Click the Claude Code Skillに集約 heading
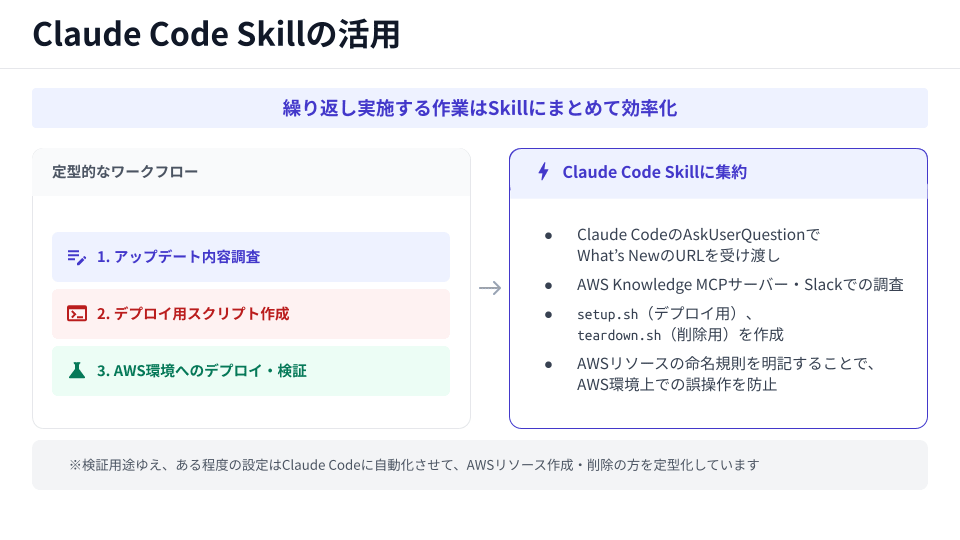This screenshot has width=960, height=540. tap(654, 172)
